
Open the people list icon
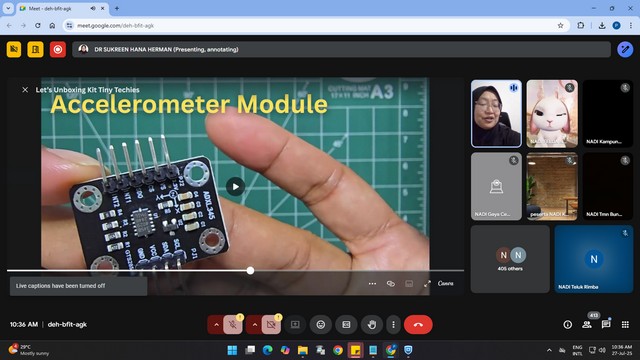587,324
